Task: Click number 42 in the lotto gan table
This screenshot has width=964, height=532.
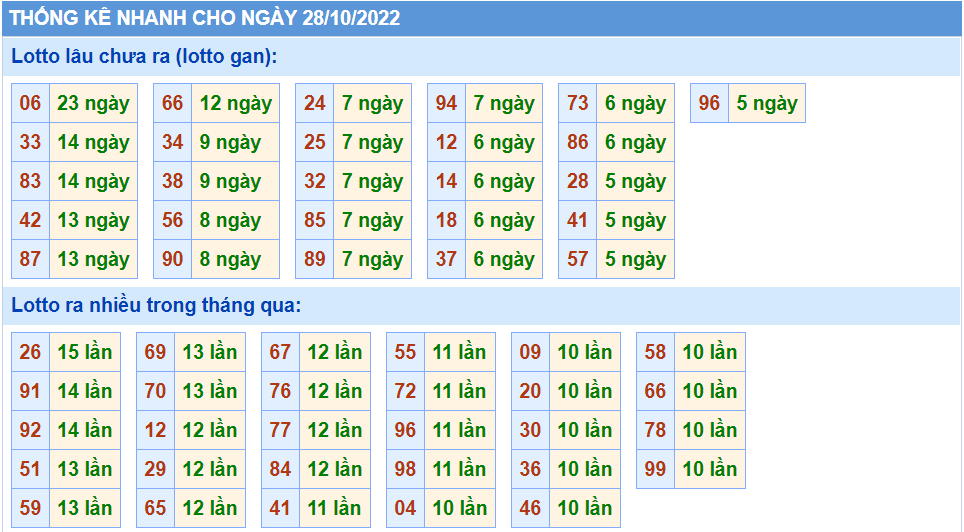Action: click(30, 220)
